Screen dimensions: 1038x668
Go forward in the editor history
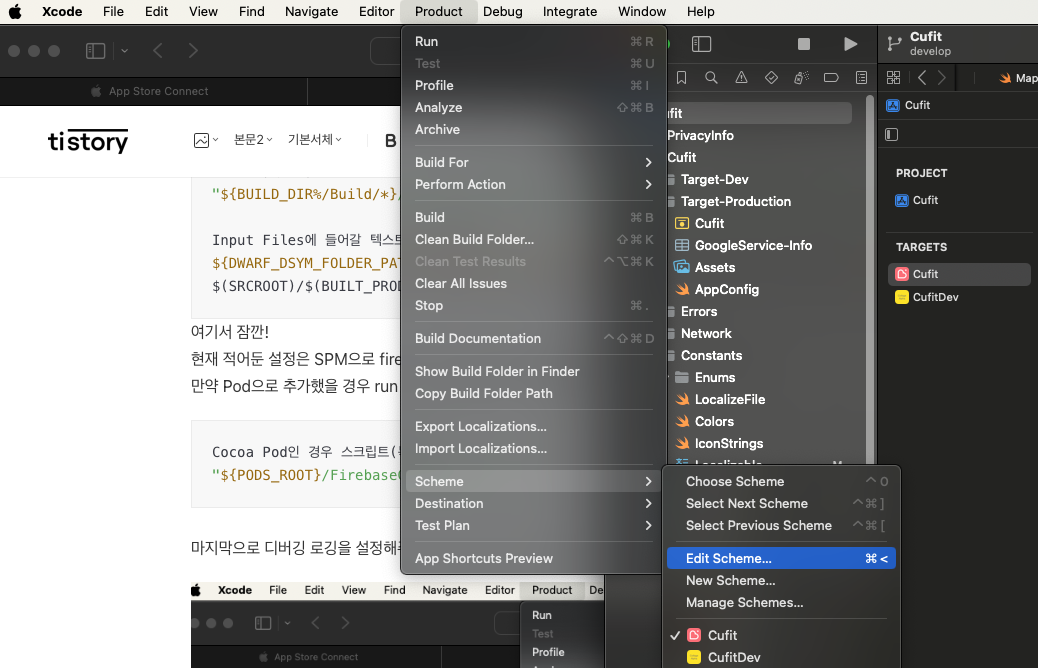(x=942, y=77)
